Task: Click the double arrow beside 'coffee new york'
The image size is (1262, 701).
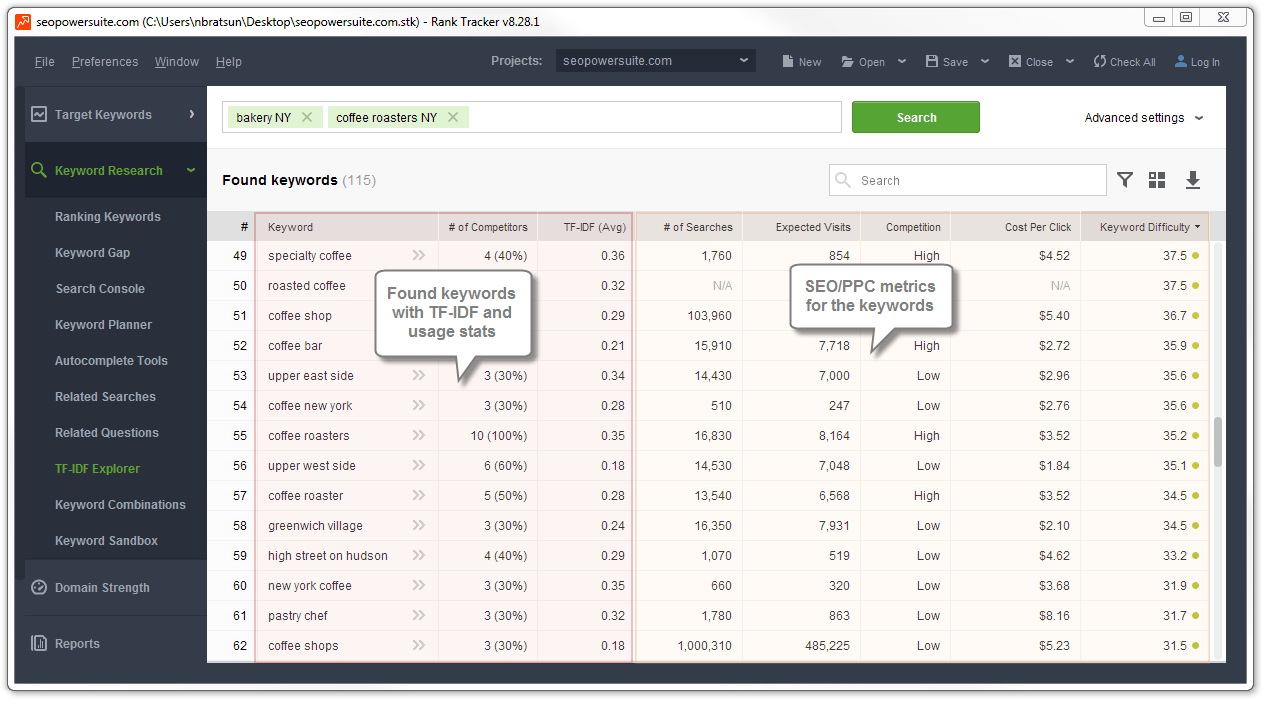Action: (x=418, y=405)
